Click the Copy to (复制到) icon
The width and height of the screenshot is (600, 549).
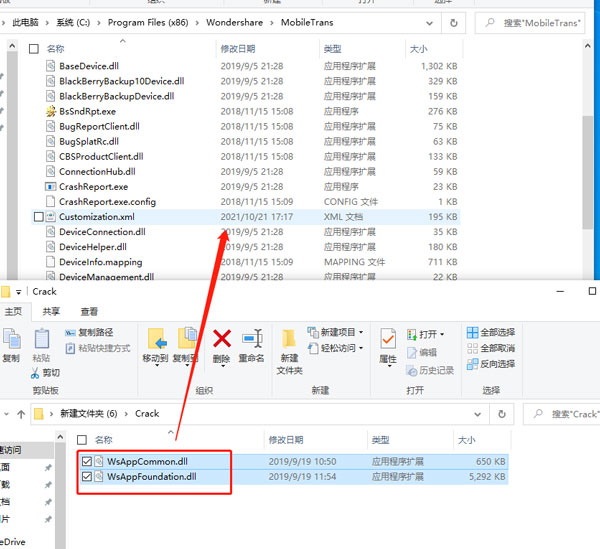coord(186,338)
